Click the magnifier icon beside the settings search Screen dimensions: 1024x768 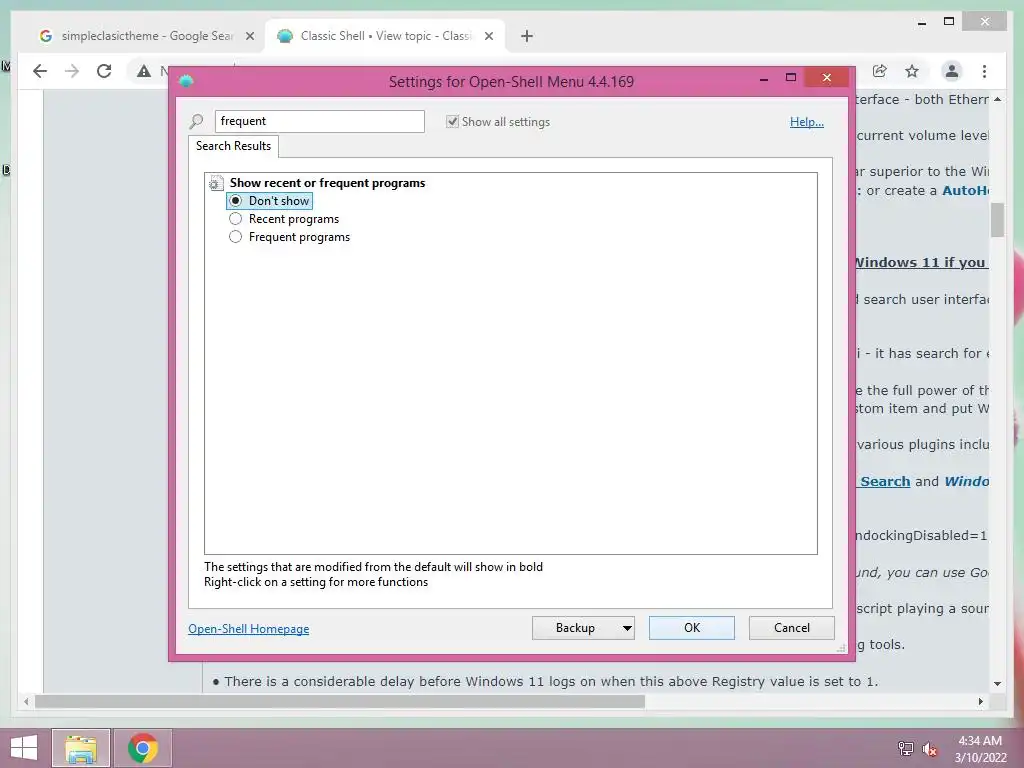click(196, 121)
